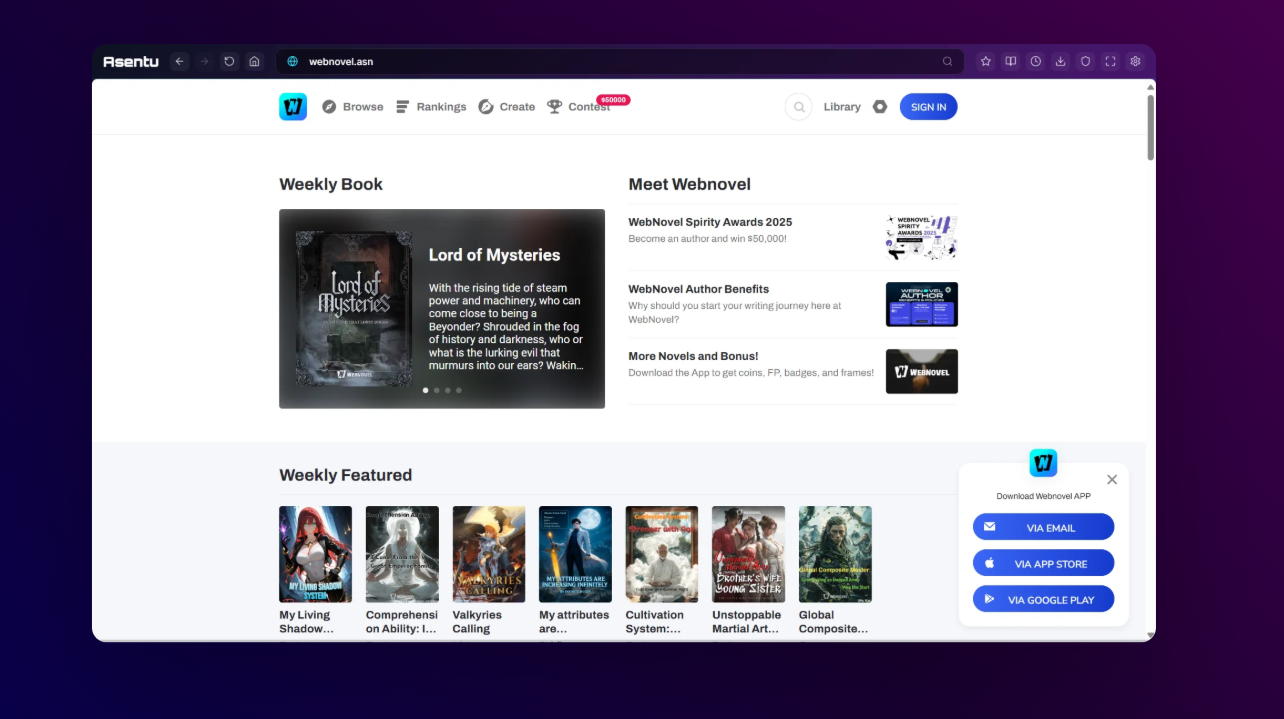Viewport: 1284px width, 719px height.
Task: Click the Webnovel logo in the download popup
Action: tap(1043, 463)
